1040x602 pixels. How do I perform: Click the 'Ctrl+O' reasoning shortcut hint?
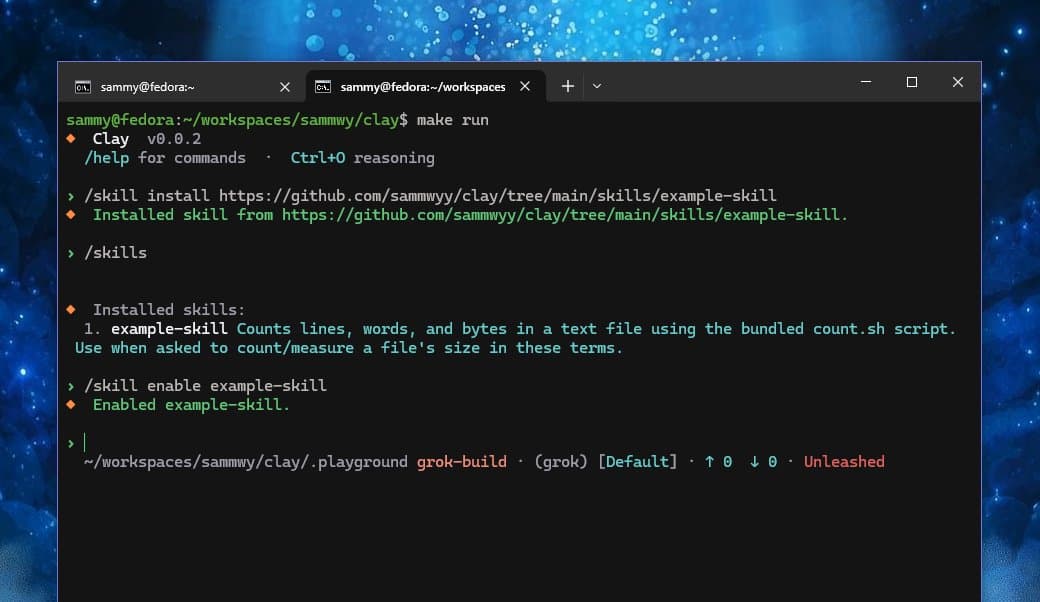pyautogui.click(x=318, y=158)
